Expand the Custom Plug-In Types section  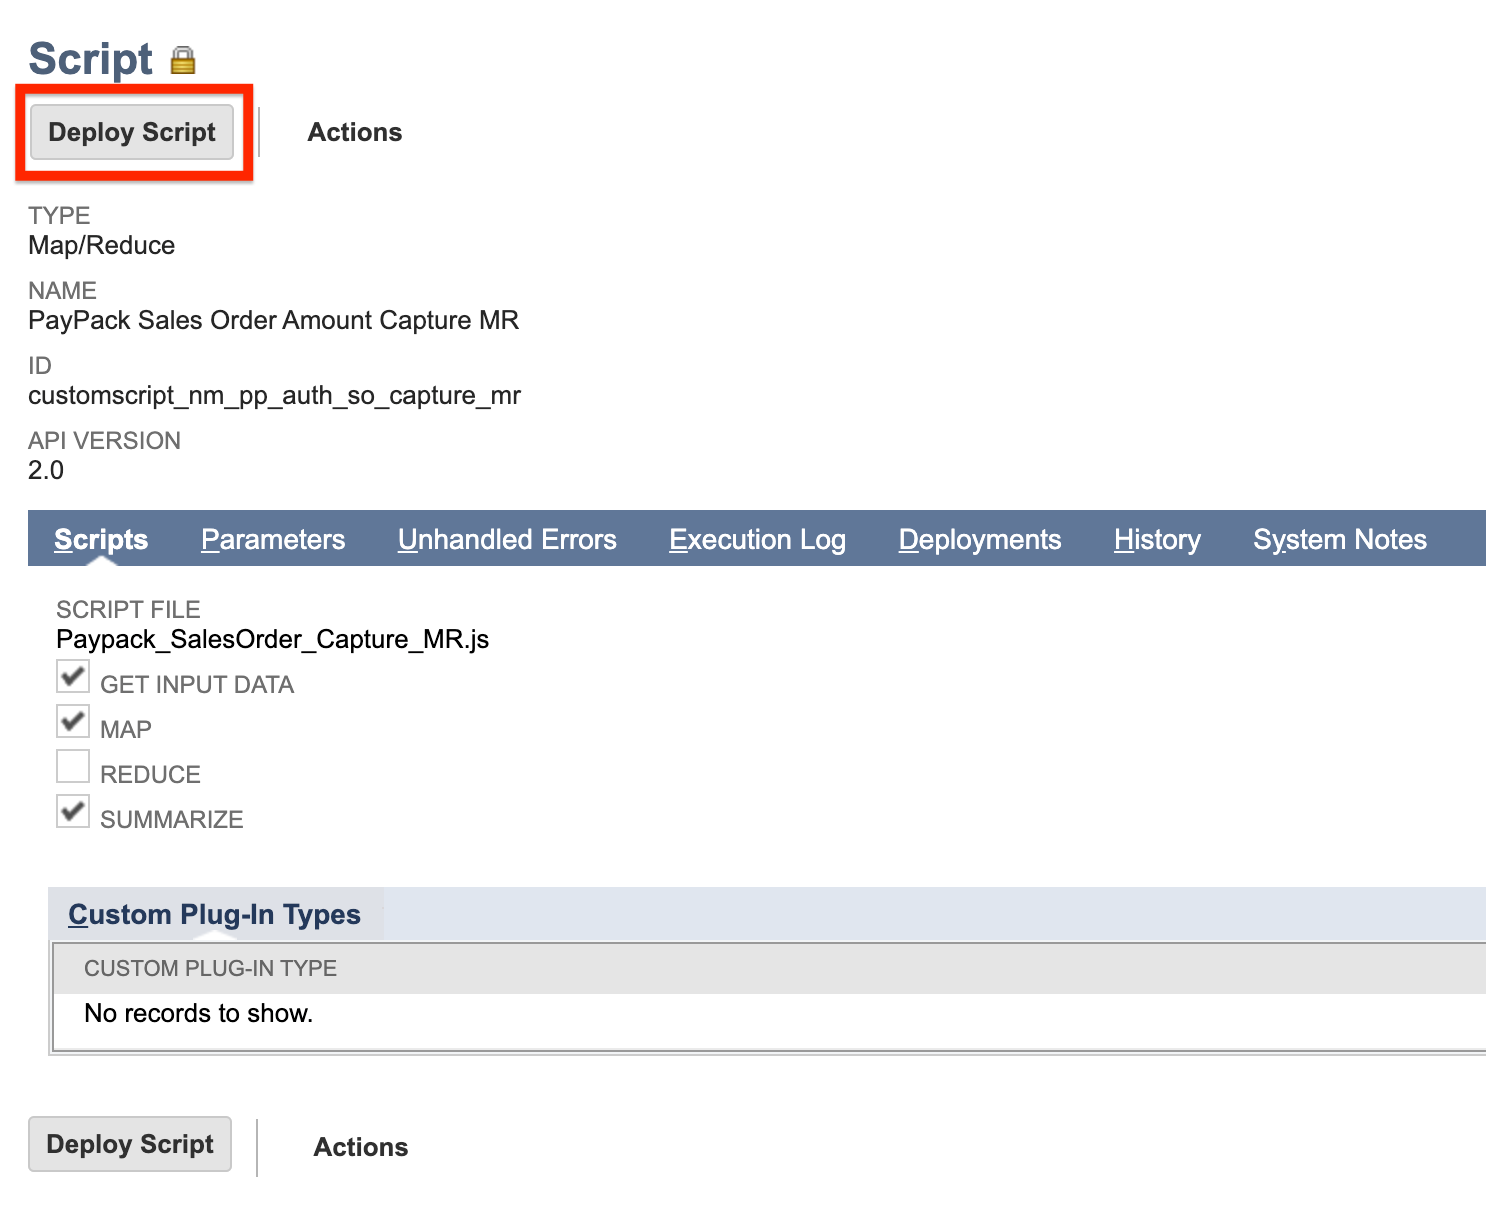pos(214,914)
